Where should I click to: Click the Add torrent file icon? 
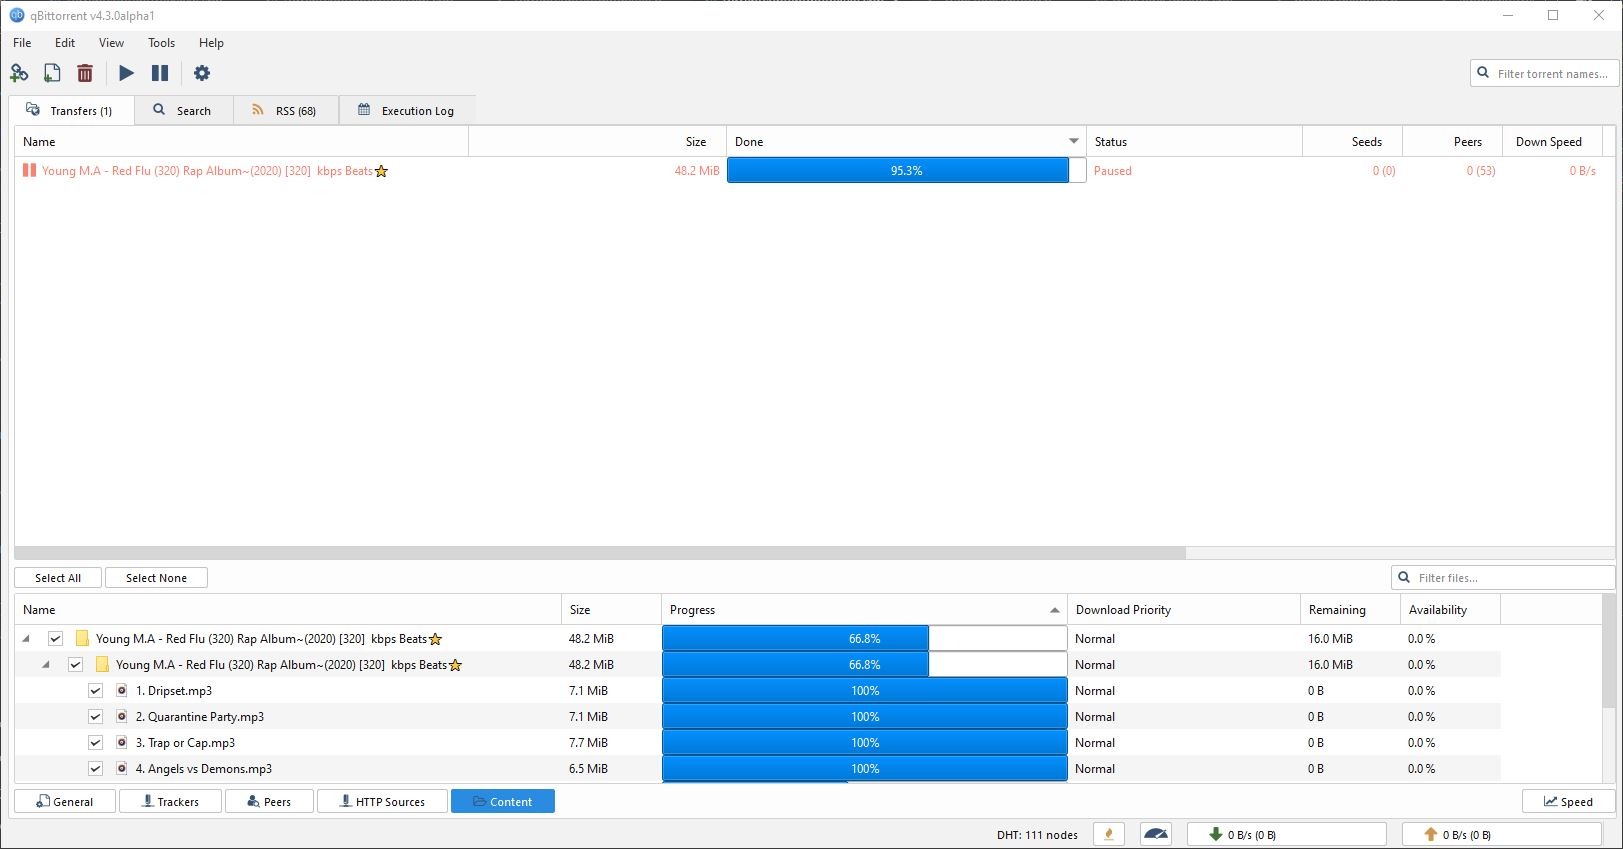(x=52, y=73)
